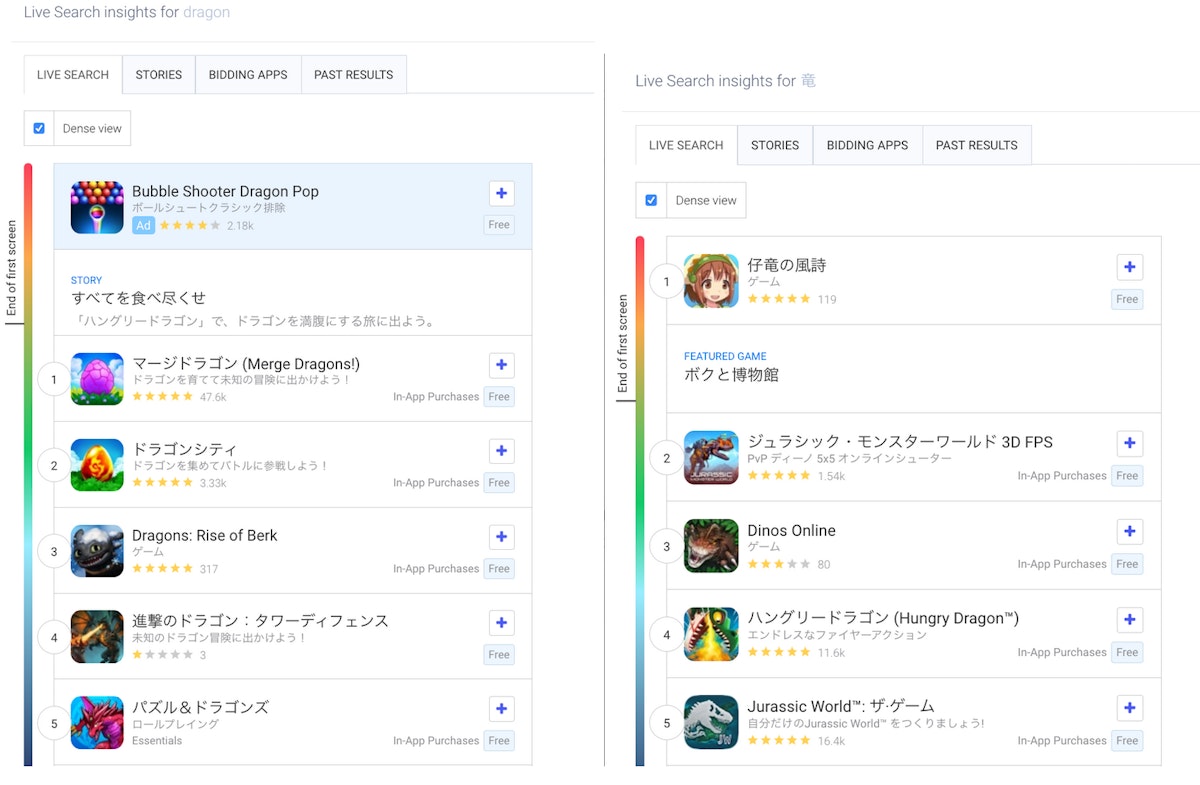Viewport: 1200px width, 785px height.
Task: Open the Jurassic World ザ・ゲーム app icon
Action: pos(711,722)
